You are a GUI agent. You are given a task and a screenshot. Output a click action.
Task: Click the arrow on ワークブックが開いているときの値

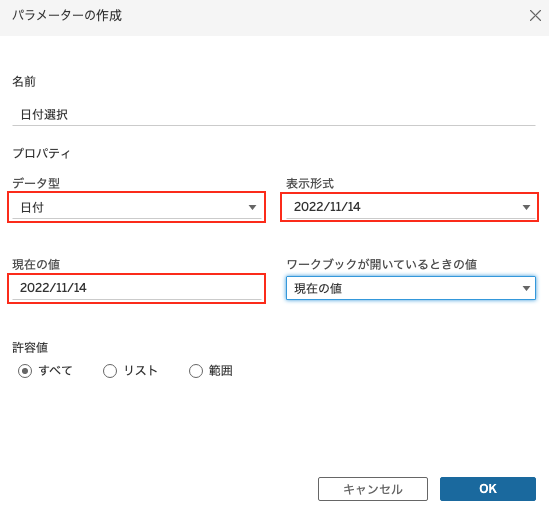[526, 288]
